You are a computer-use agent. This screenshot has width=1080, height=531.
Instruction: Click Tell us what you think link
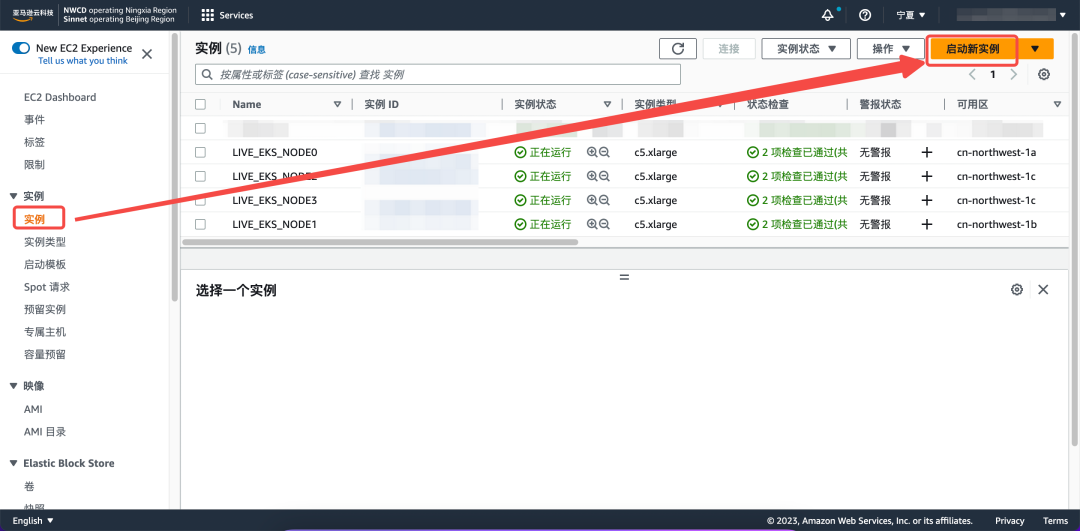(83, 61)
